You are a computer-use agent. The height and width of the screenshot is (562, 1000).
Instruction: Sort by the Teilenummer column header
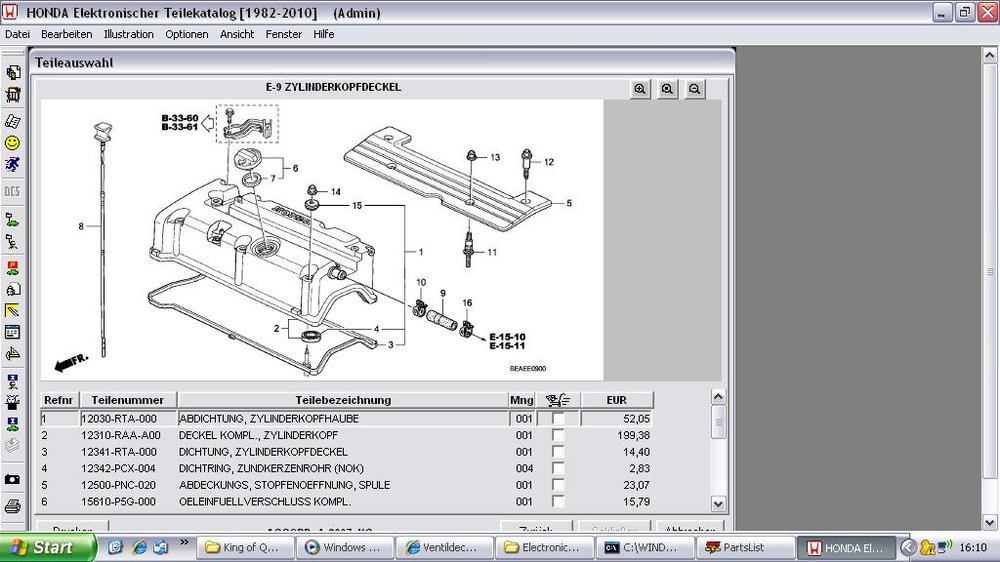coord(128,400)
